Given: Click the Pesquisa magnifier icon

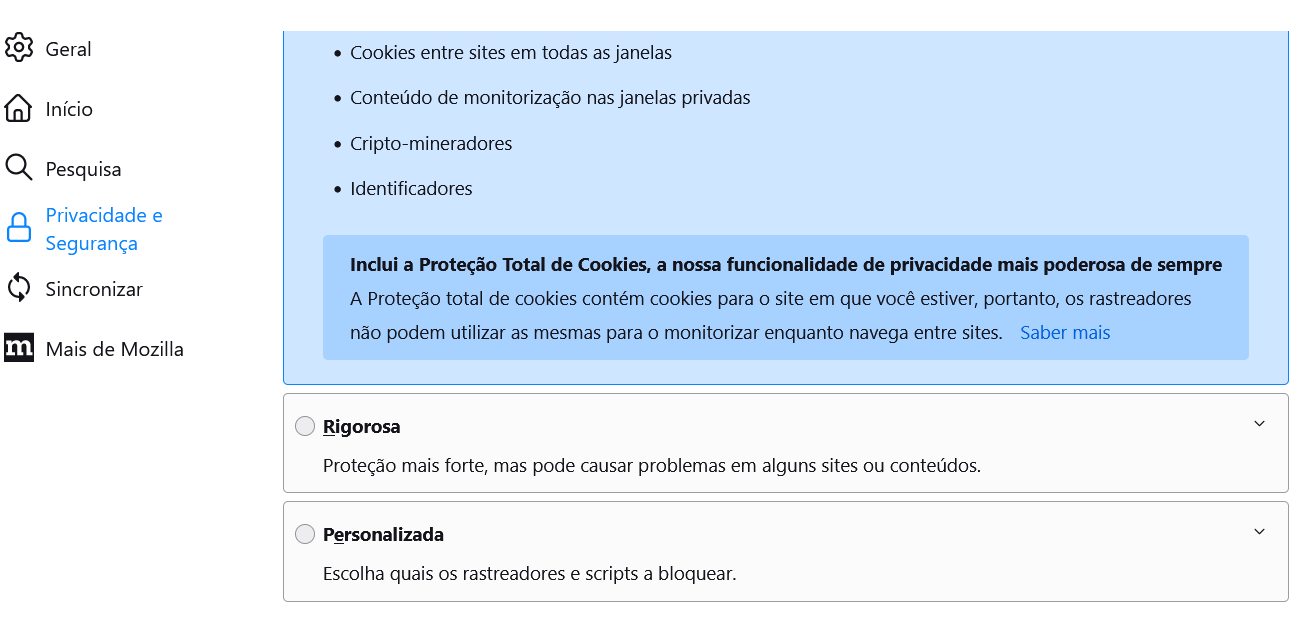Looking at the screenshot, I should [x=19, y=168].
